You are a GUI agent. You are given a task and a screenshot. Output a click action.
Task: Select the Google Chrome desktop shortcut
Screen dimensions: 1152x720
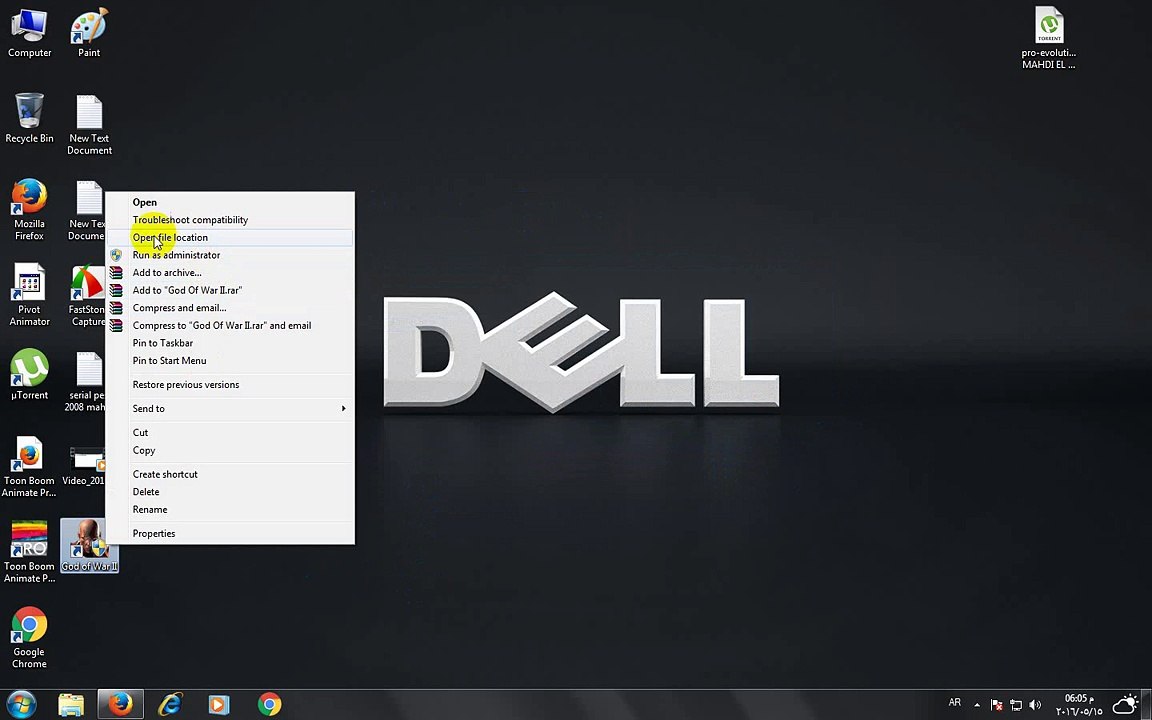click(29, 637)
